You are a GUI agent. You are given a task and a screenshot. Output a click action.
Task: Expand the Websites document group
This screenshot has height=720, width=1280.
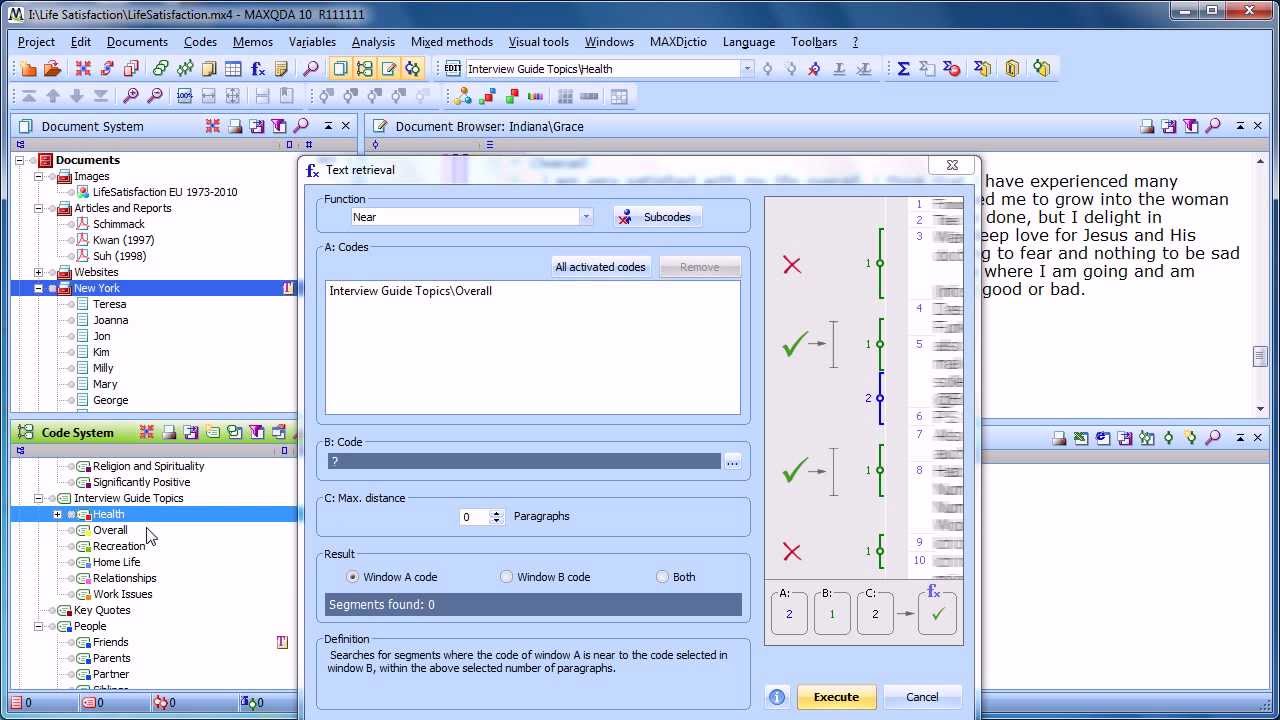coord(39,272)
